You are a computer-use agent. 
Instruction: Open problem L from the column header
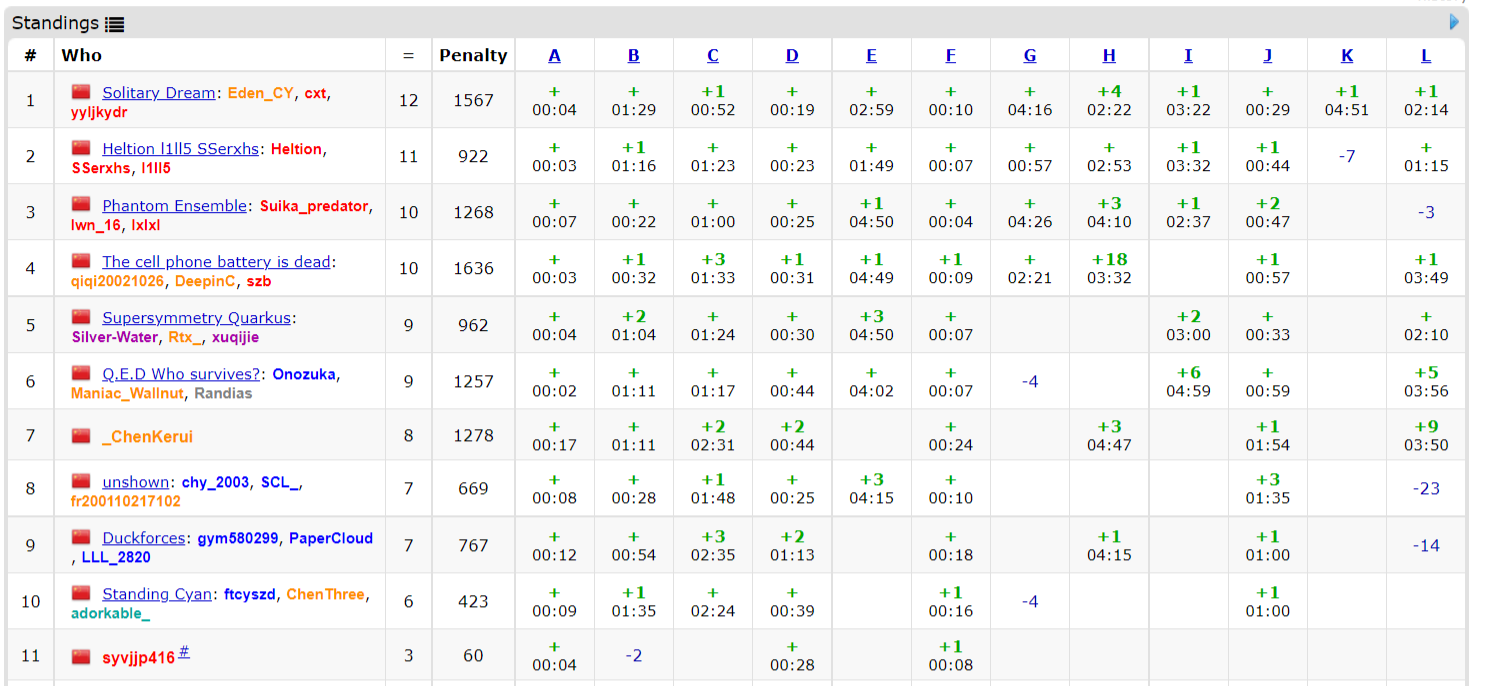point(1425,56)
